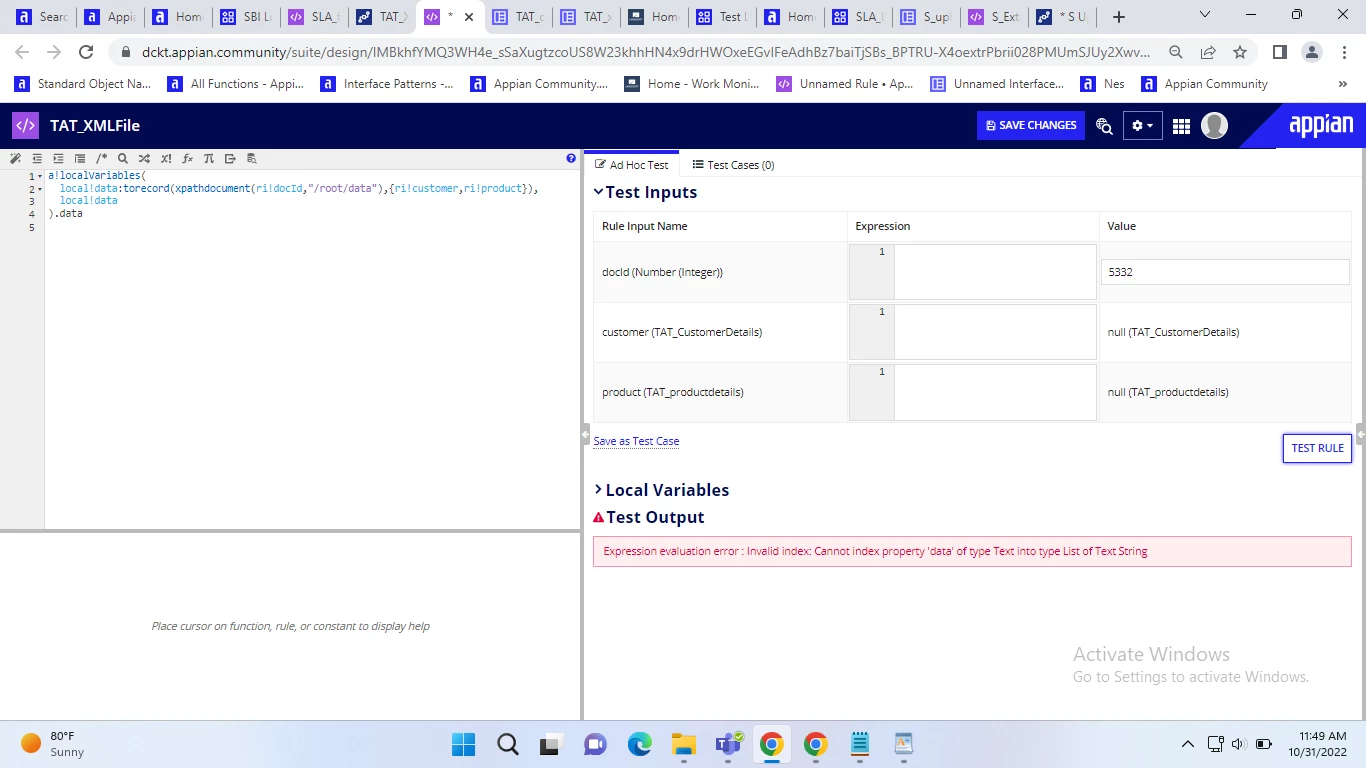Click the pi constant toolbar icon
This screenshot has height=768, width=1366.
pos(209,158)
